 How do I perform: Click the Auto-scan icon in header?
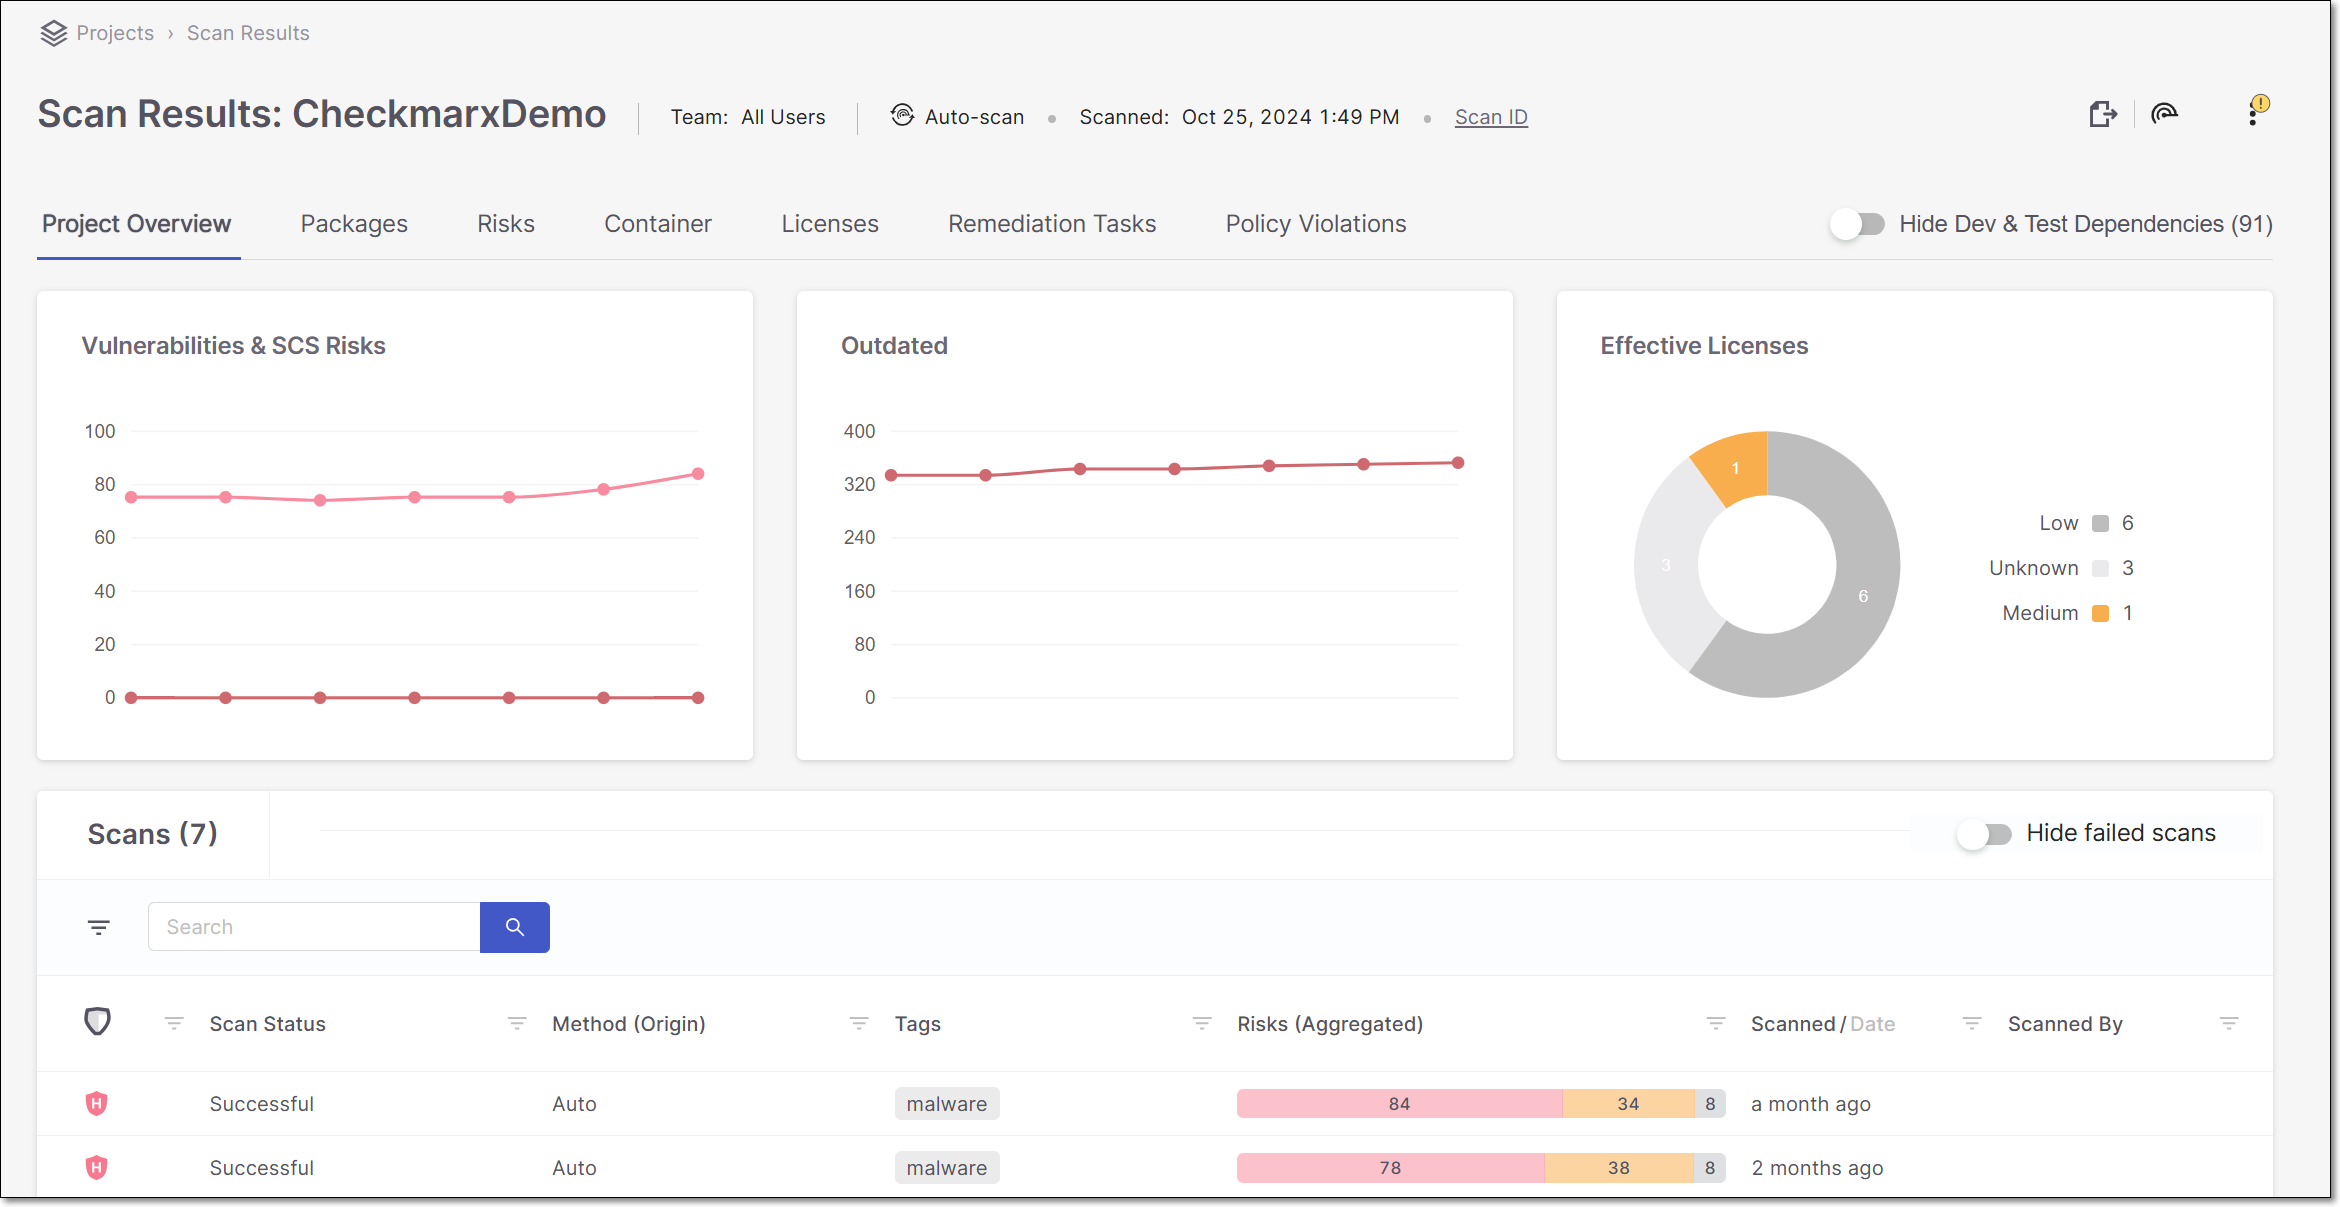902,115
